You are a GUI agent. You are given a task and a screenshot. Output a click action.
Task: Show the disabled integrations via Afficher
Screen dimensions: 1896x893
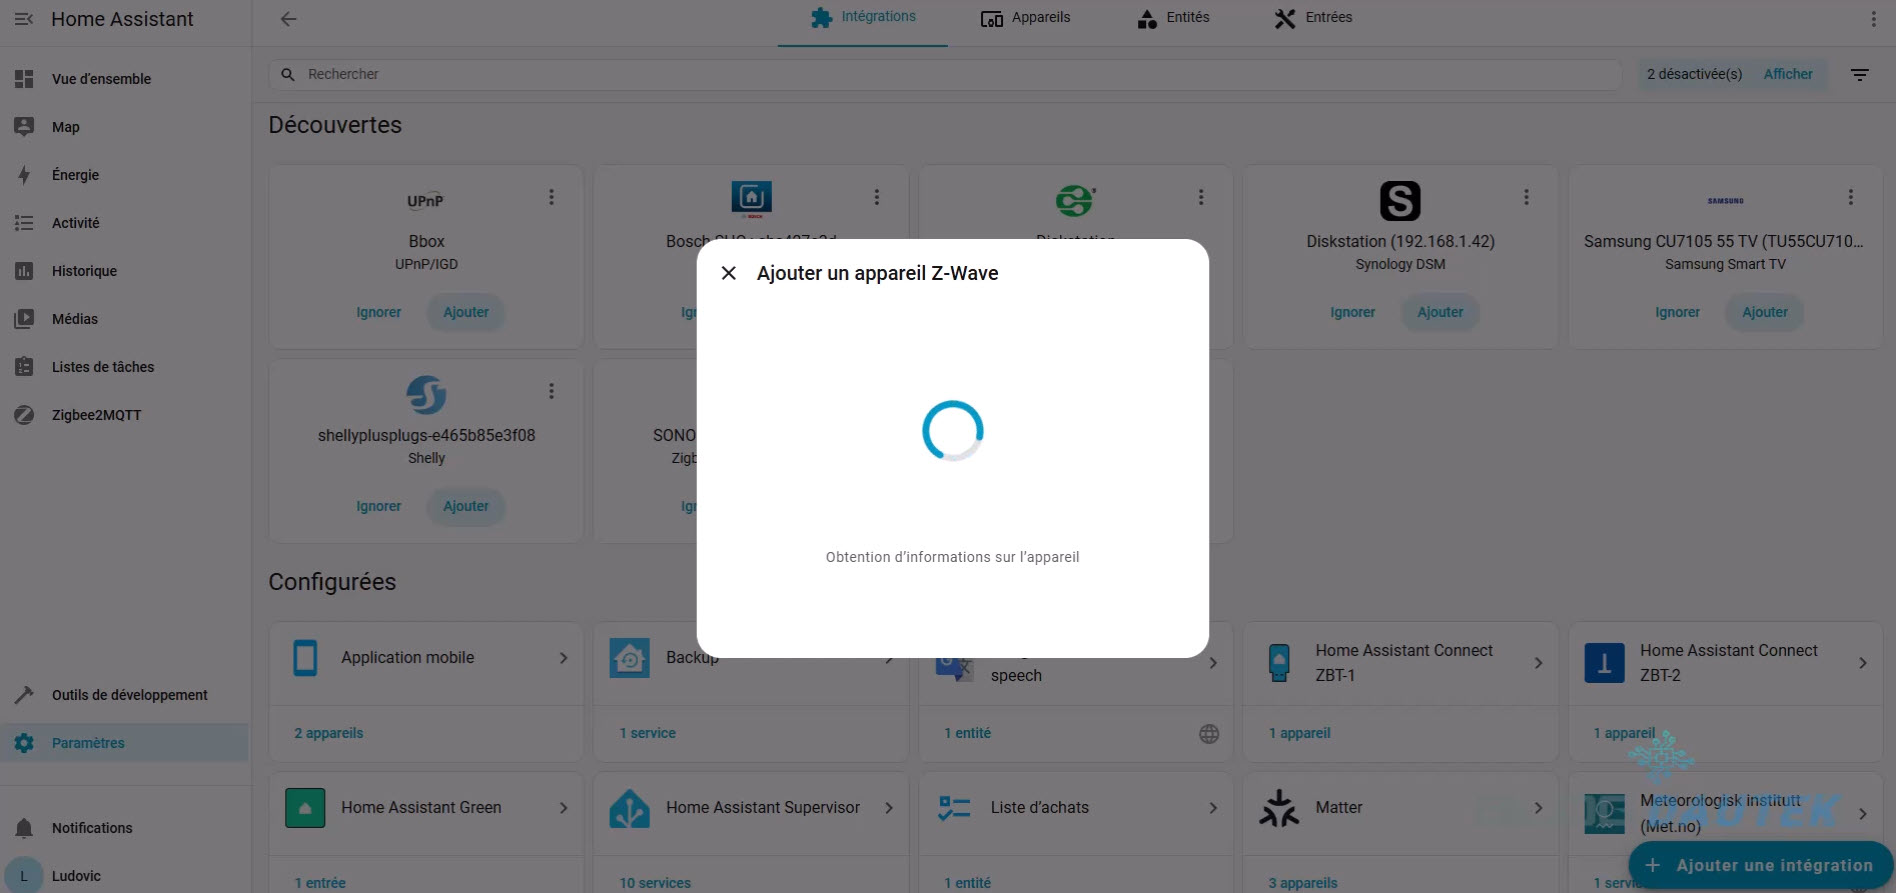[1787, 74]
